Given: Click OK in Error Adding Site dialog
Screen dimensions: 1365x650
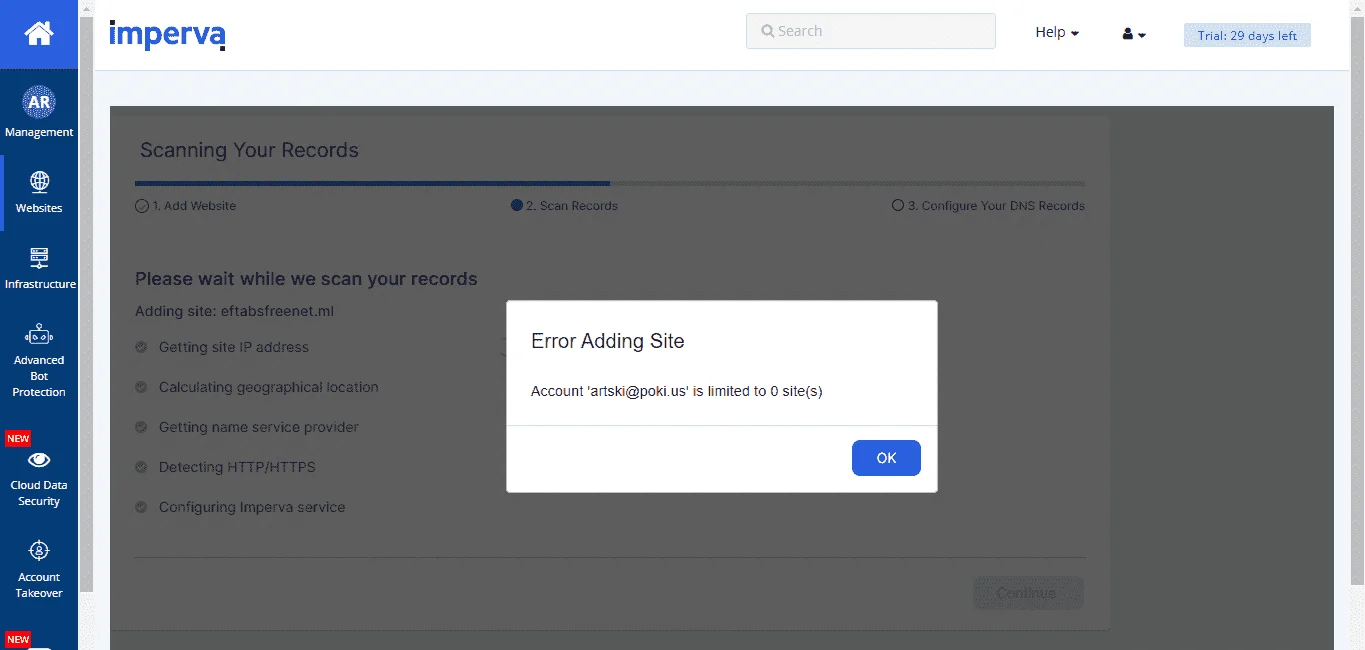Looking at the screenshot, I should tap(886, 458).
